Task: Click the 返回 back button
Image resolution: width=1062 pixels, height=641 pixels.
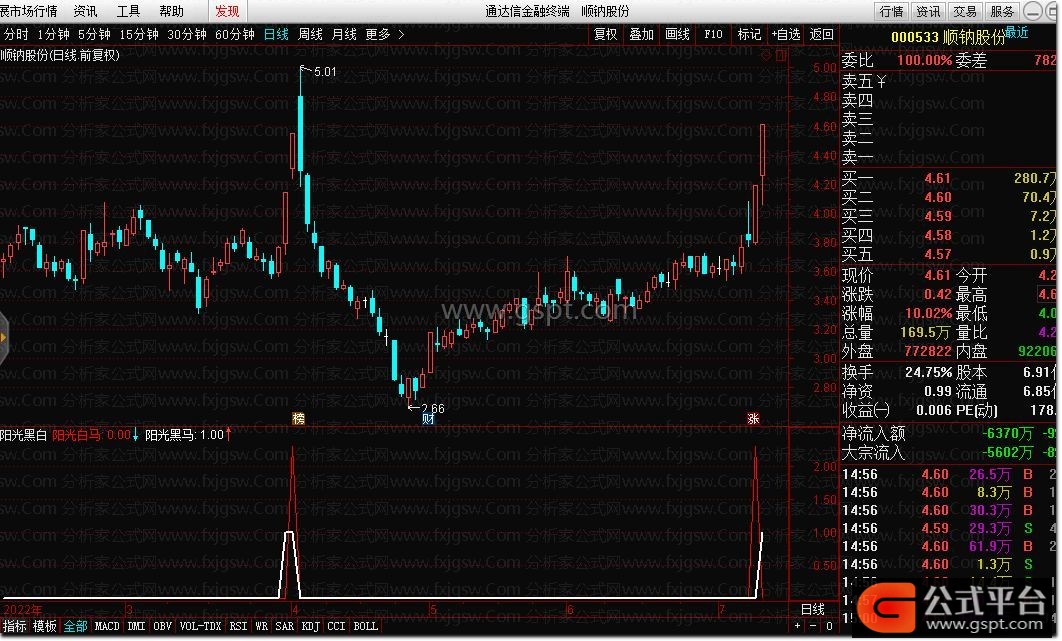Action: [822, 34]
